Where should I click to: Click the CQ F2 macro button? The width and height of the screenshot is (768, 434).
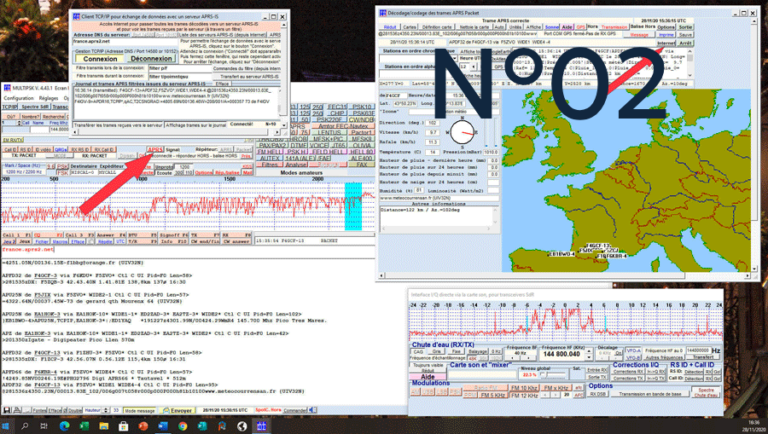(48, 235)
